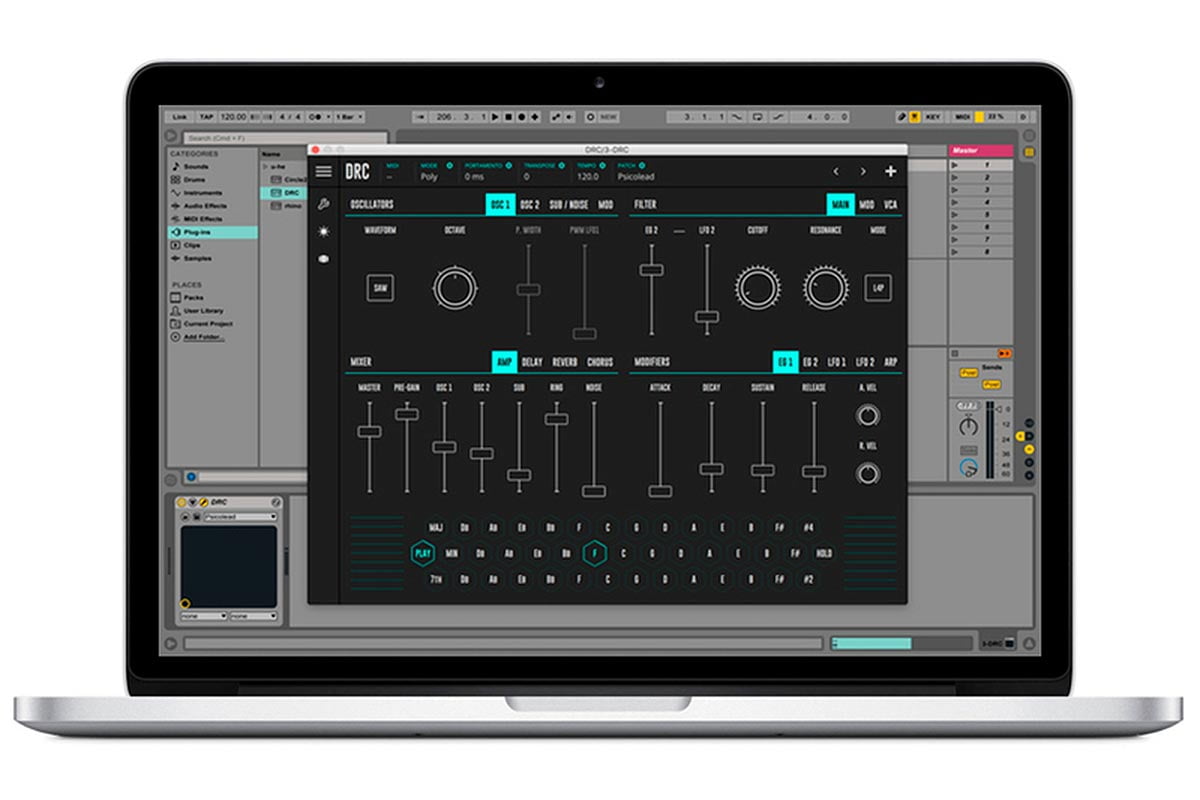Click the oval icon in DRC sidebar
The image size is (1200, 800).
coord(323,258)
